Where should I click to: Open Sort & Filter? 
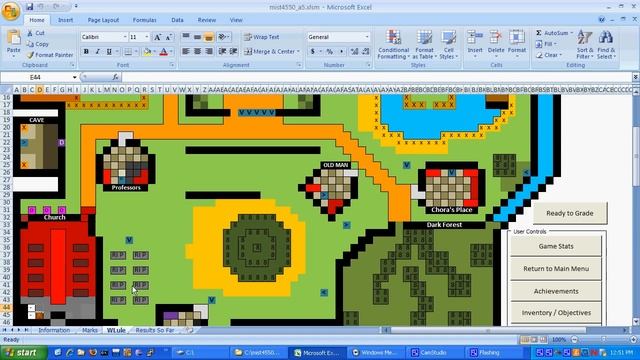(x=585, y=44)
